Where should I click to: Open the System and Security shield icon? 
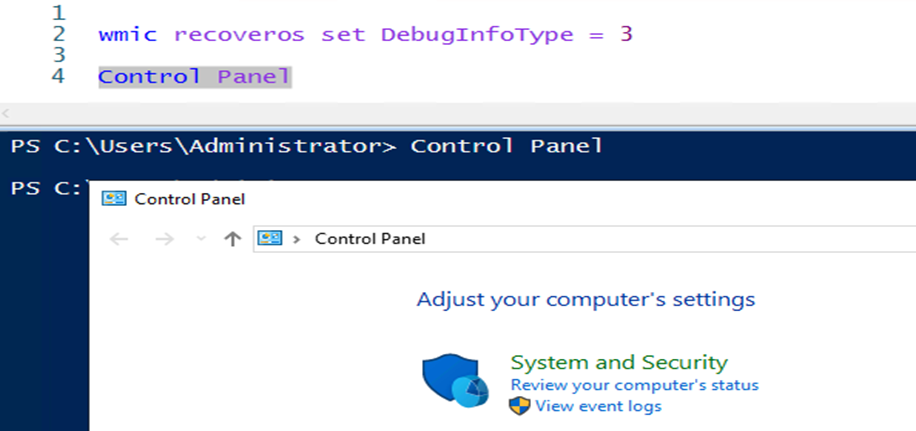(454, 380)
